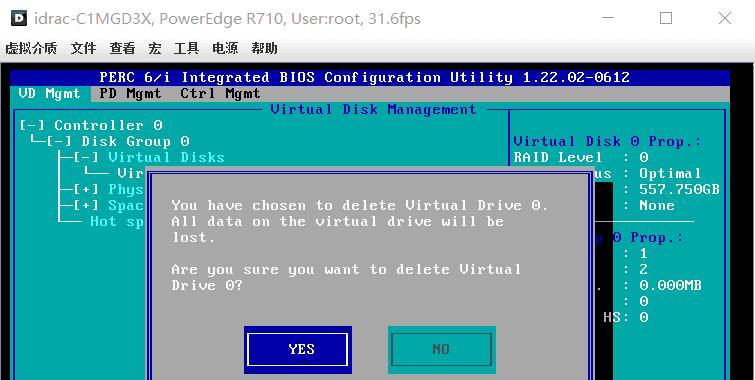Close the iDRAC console window
Image resolution: width=755 pixels, height=380 pixels.
[725, 18]
